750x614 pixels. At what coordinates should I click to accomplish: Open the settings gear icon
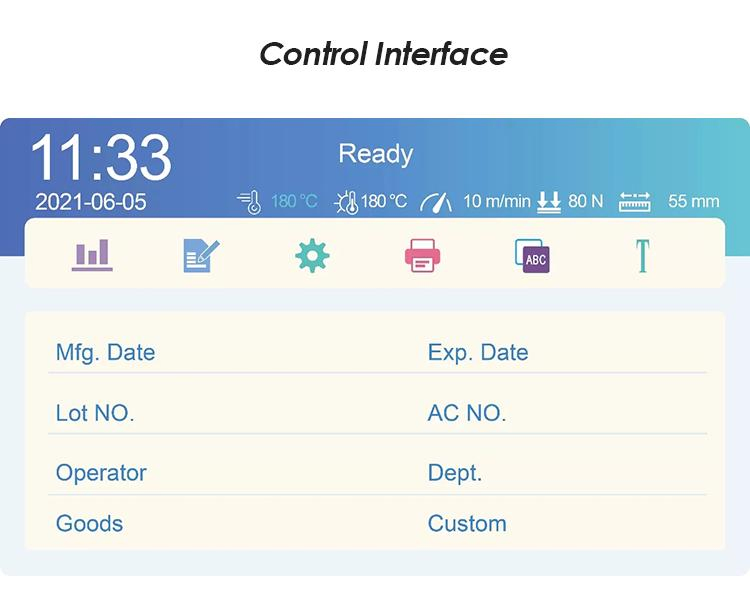(x=312, y=255)
